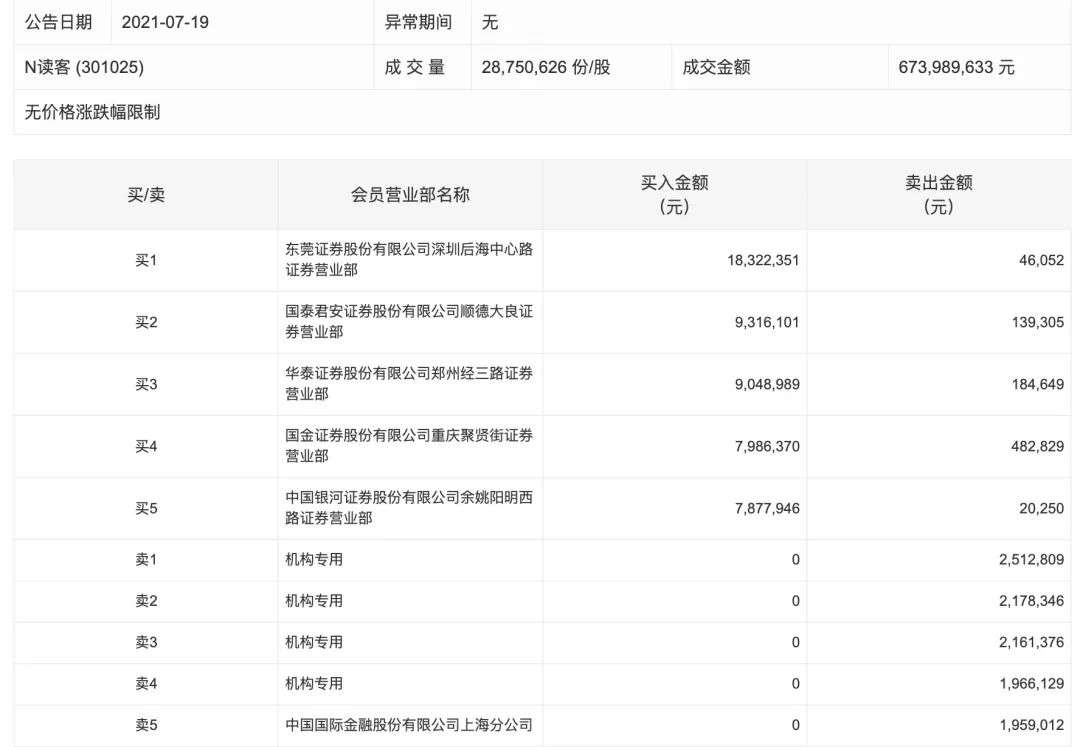Click buy amount 0 in 卖5 row
Viewport: 1080px width, 747px height.
(x=796, y=725)
